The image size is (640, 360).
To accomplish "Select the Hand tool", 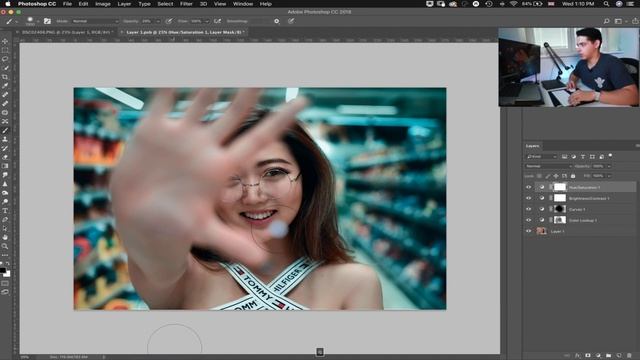I will point(5,238).
